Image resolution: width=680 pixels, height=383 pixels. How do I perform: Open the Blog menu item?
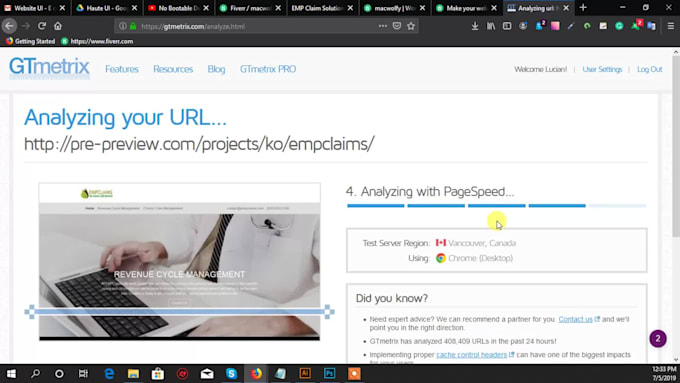point(216,69)
